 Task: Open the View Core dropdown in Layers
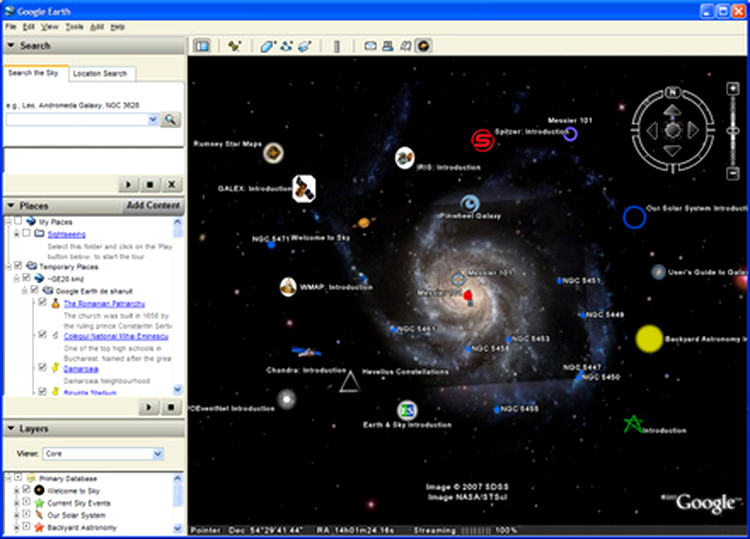(x=158, y=453)
